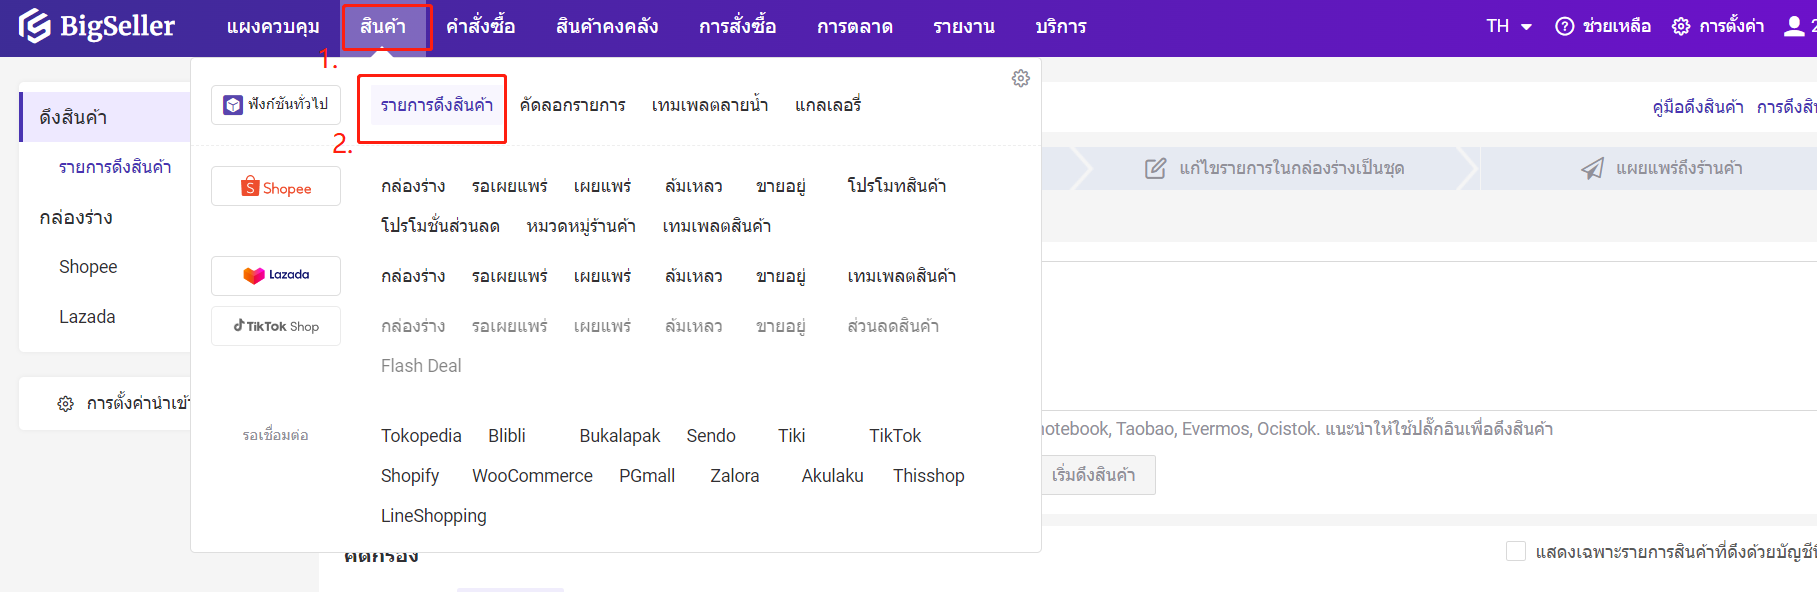Click the แก้ไขรายการในกล่องร่างเป็นชุด step
The width and height of the screenshot is (1817, 592).
pyautogui.click(x=1275, y=168)
